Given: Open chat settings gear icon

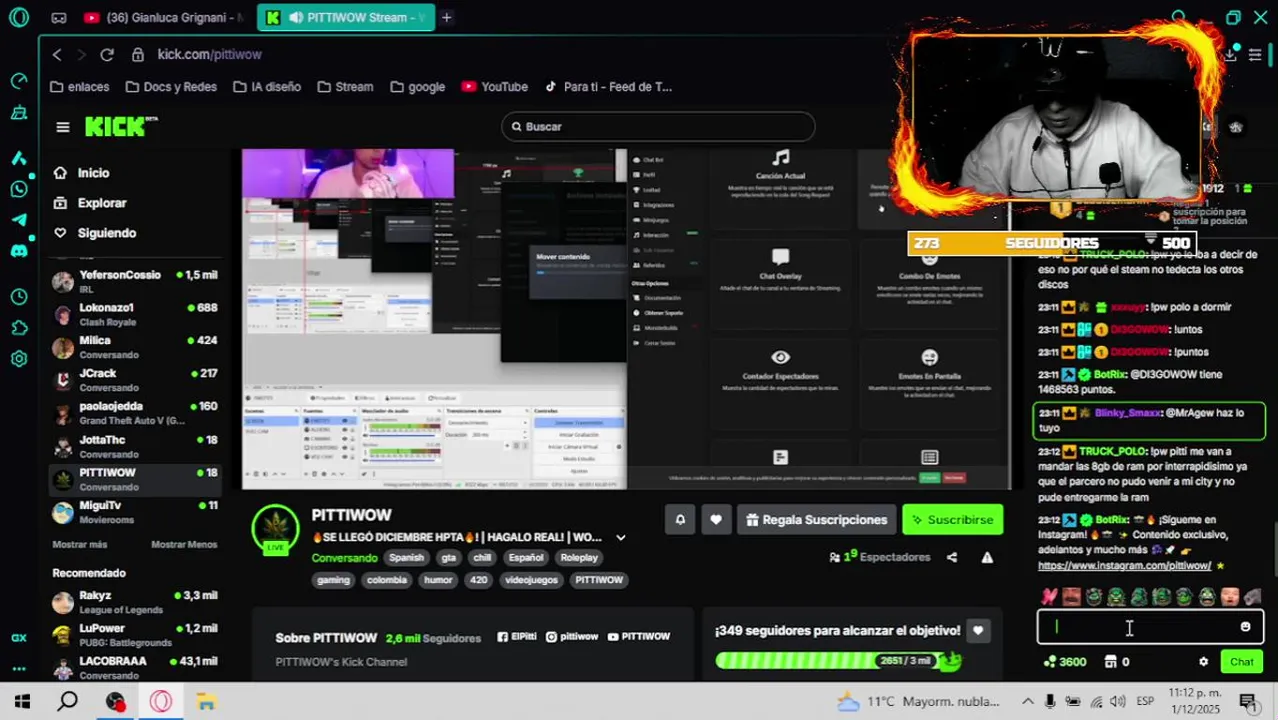Looking at the screenshot, I should 1203,662.
